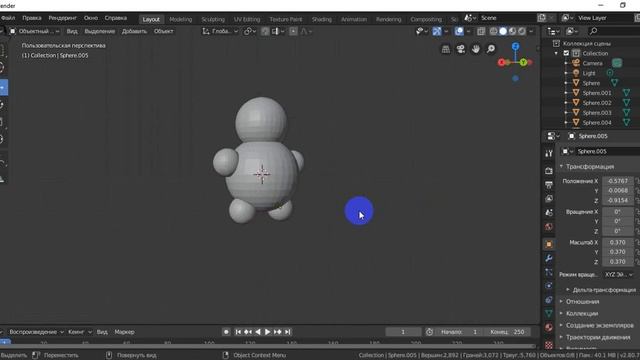
Task: Click the Light object icon in outliner
Action: pyautogui.click(x=576, y=73)
